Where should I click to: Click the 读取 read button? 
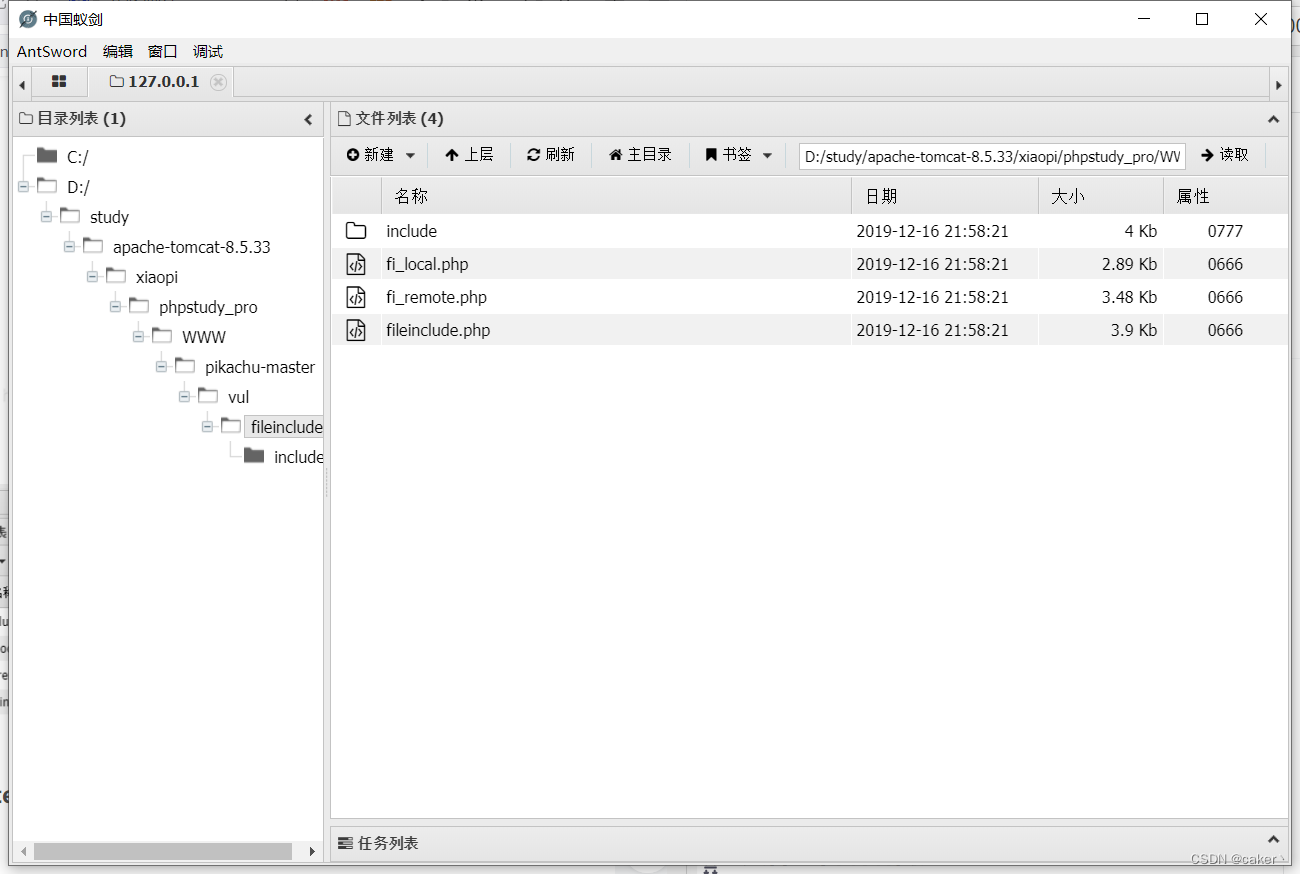[x=1225, y=155]
